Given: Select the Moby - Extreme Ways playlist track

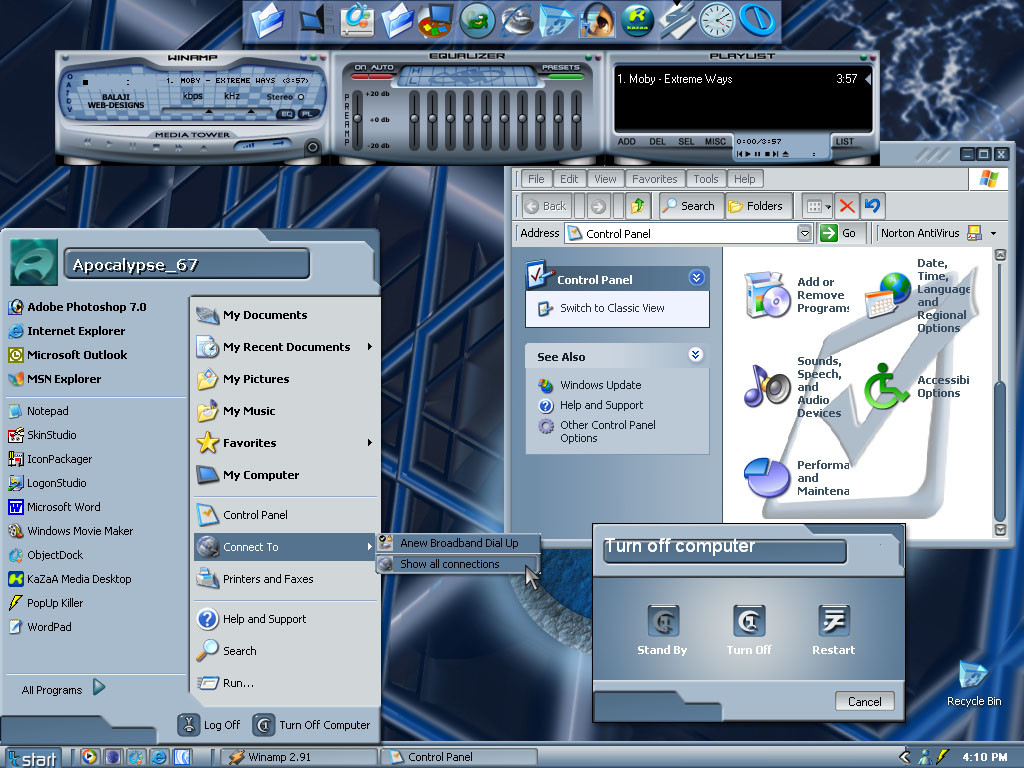Looking at the screenshot, I should (x=737, y=79).
